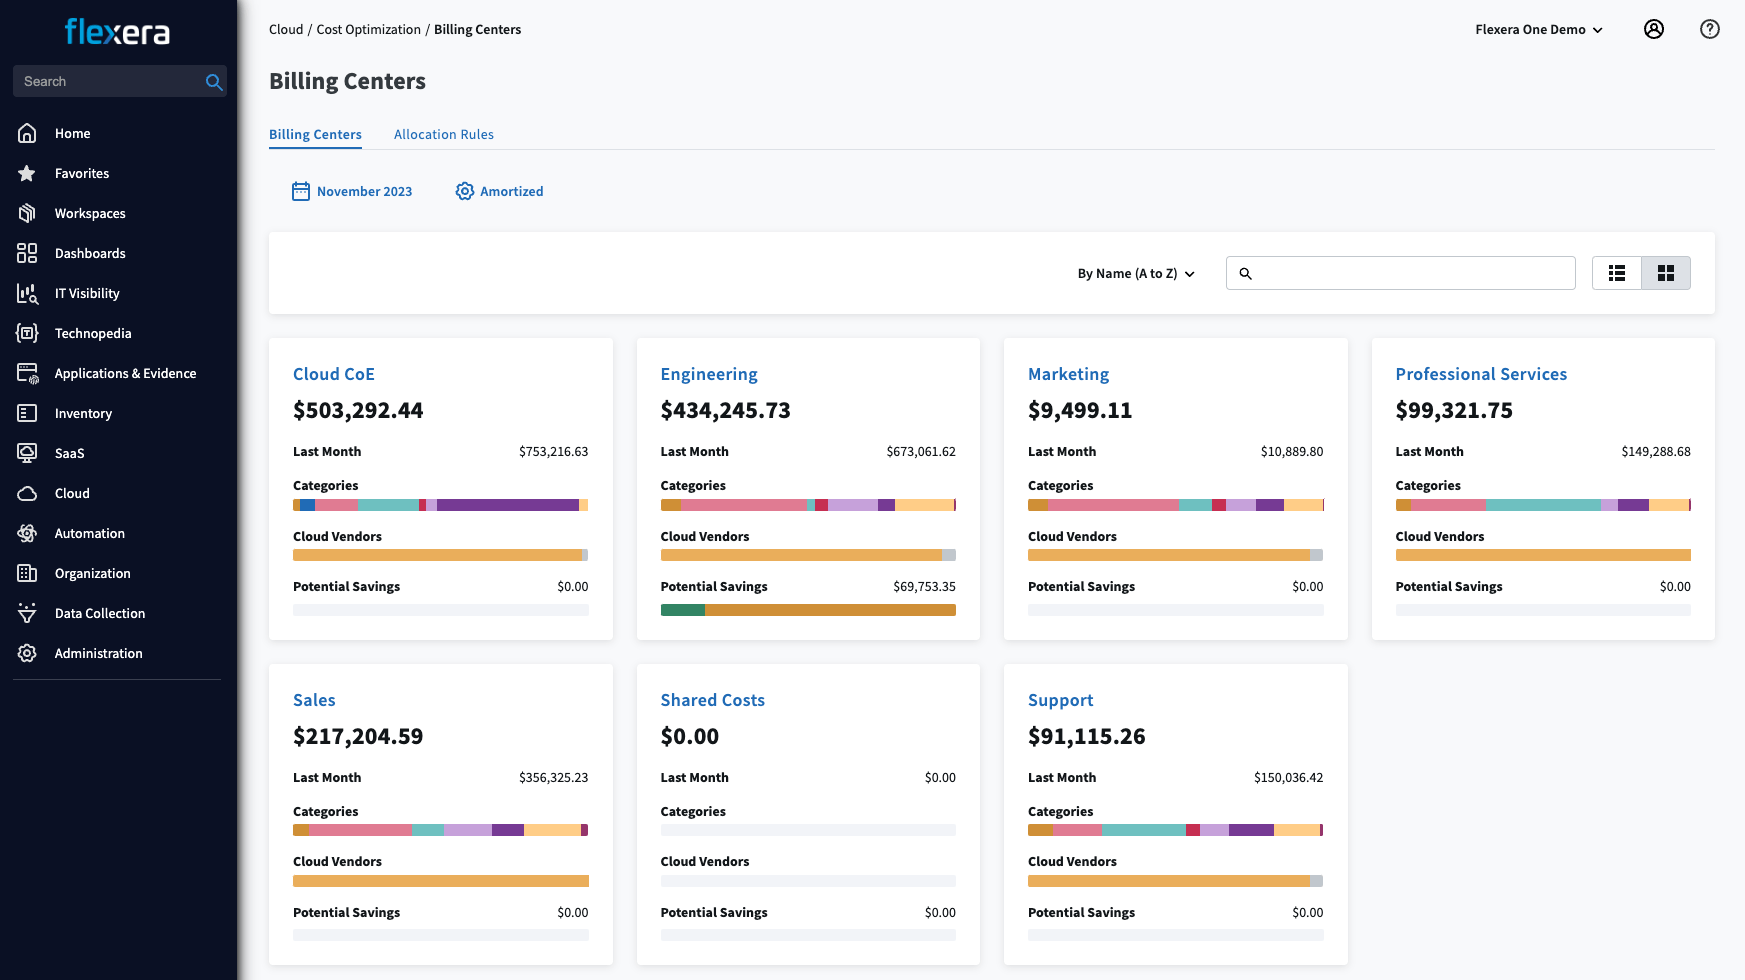
Task: Open Favorites via the star icon
Action: tap(27, 173)
